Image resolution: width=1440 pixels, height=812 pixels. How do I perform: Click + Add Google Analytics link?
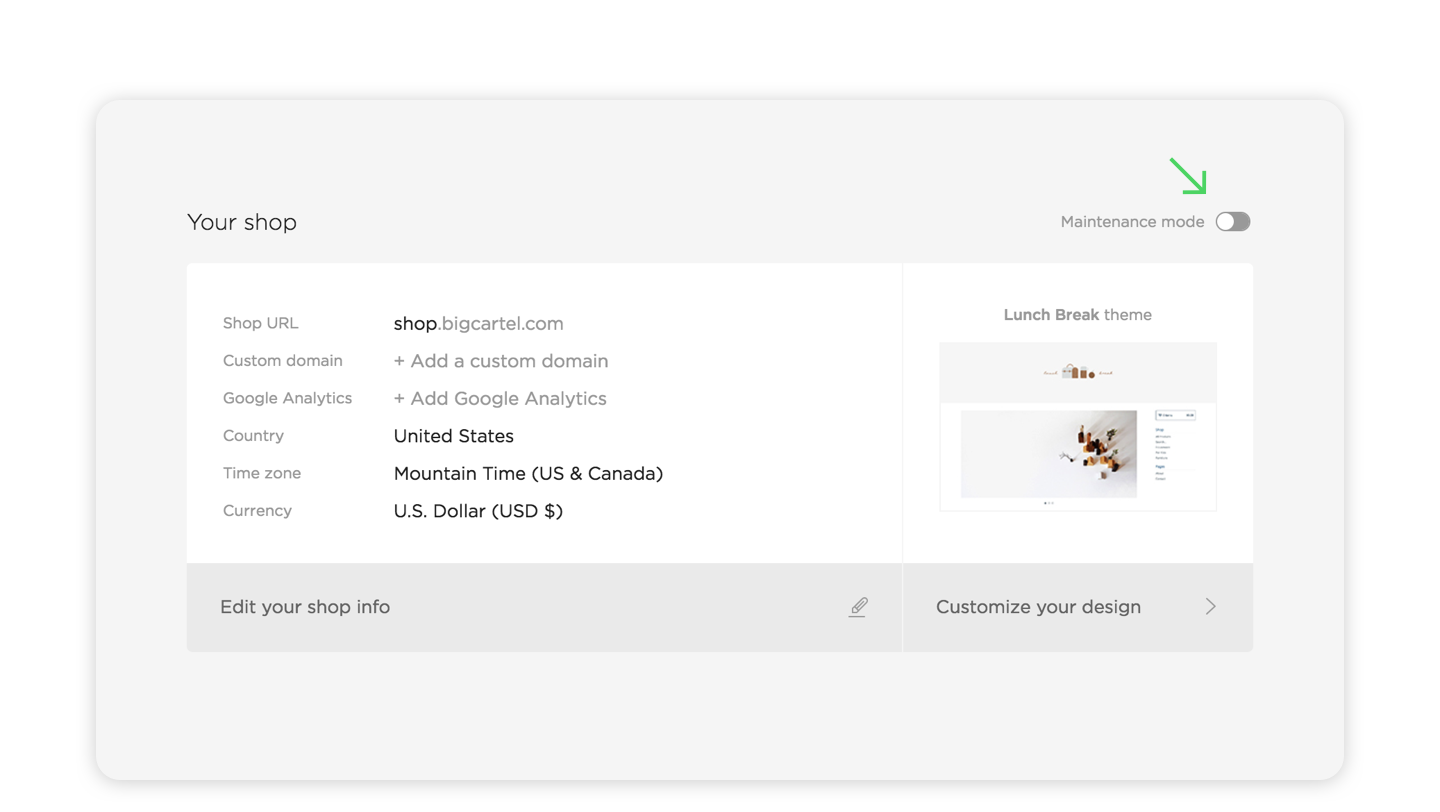click(x=500, y=398)
